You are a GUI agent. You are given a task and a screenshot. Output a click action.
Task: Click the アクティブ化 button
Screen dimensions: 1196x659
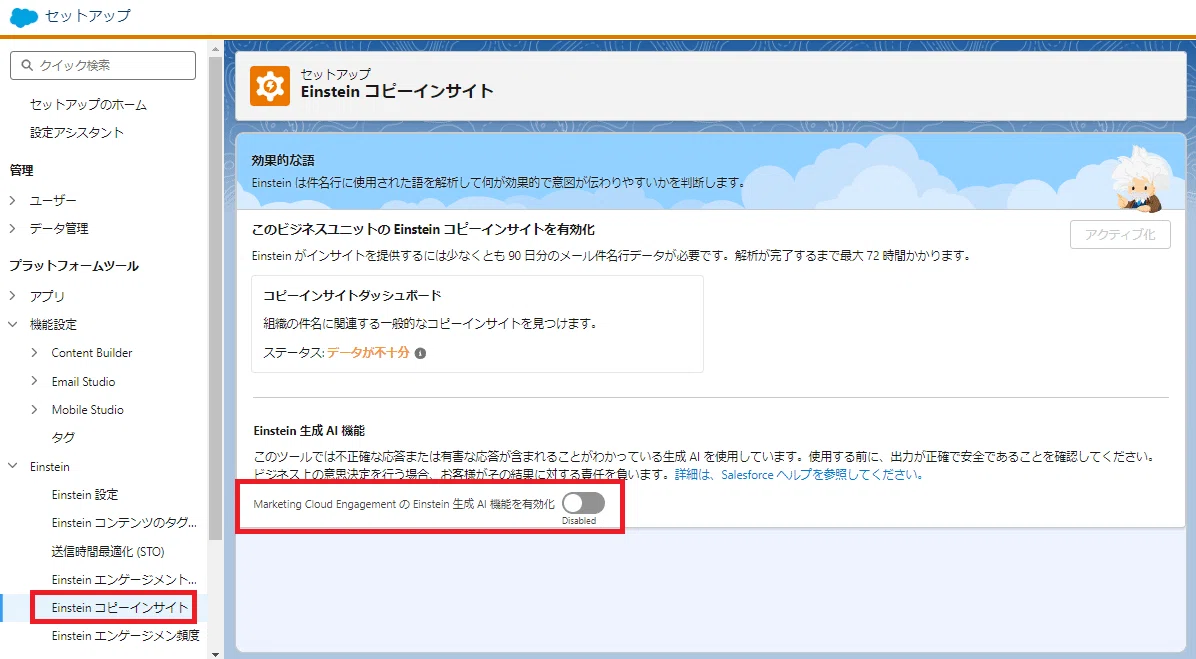coord(1120,234)
